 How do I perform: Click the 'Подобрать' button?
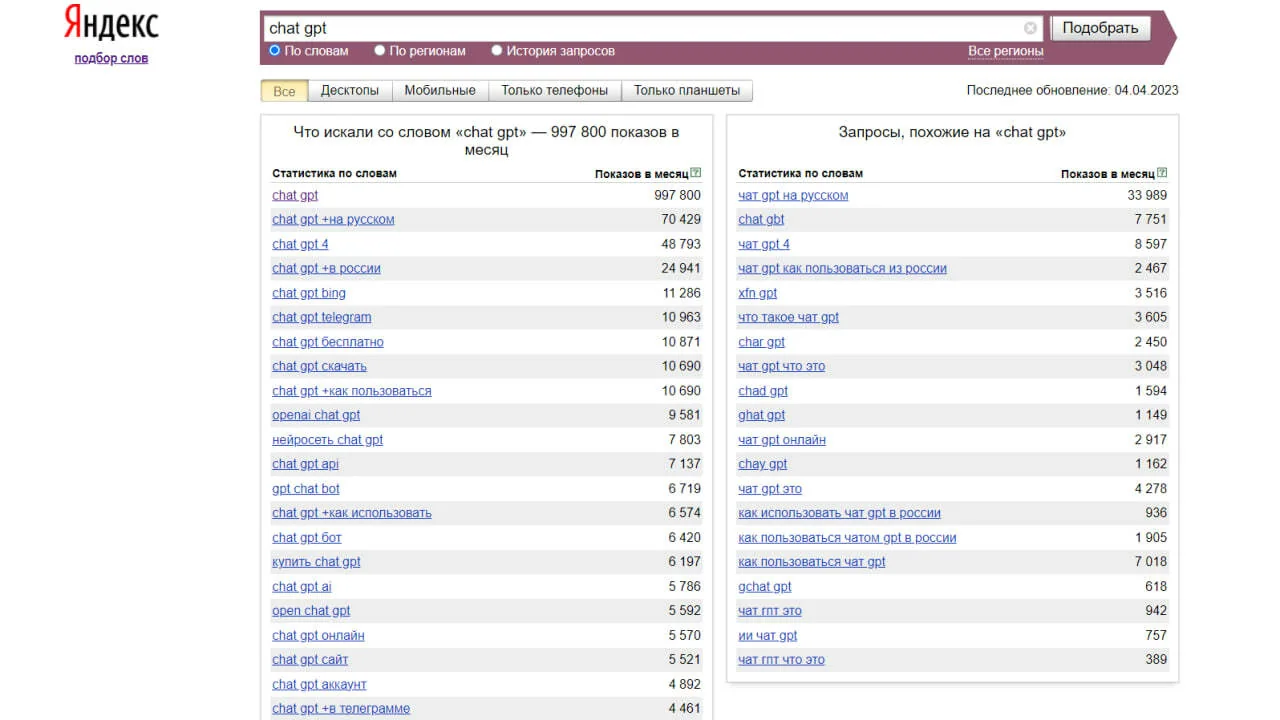[1100, 28]
